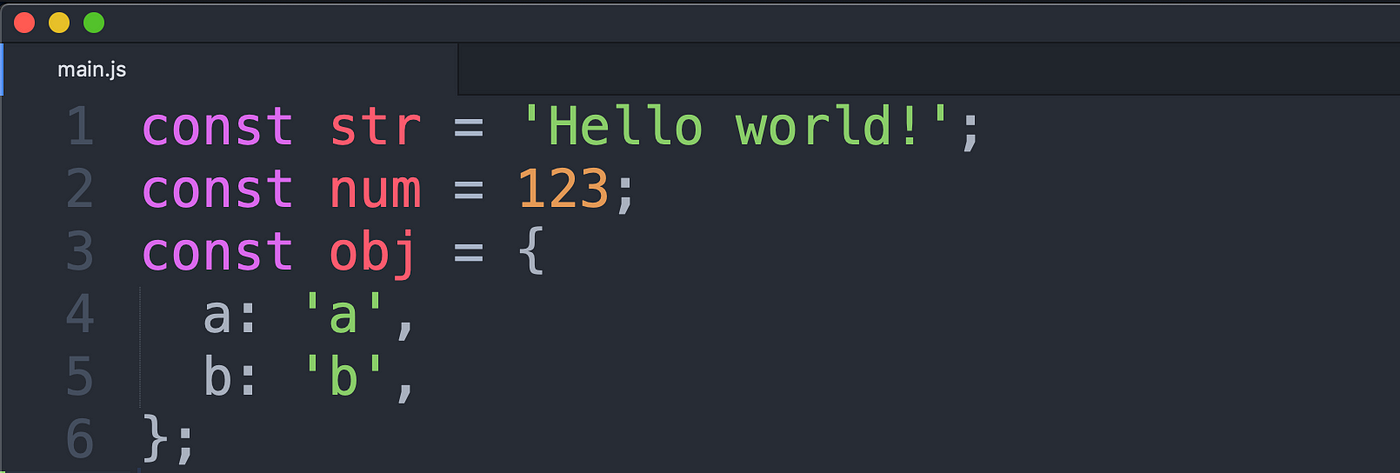Switch to the main.js tab
1400x473 pixels.
click(230, 70)
